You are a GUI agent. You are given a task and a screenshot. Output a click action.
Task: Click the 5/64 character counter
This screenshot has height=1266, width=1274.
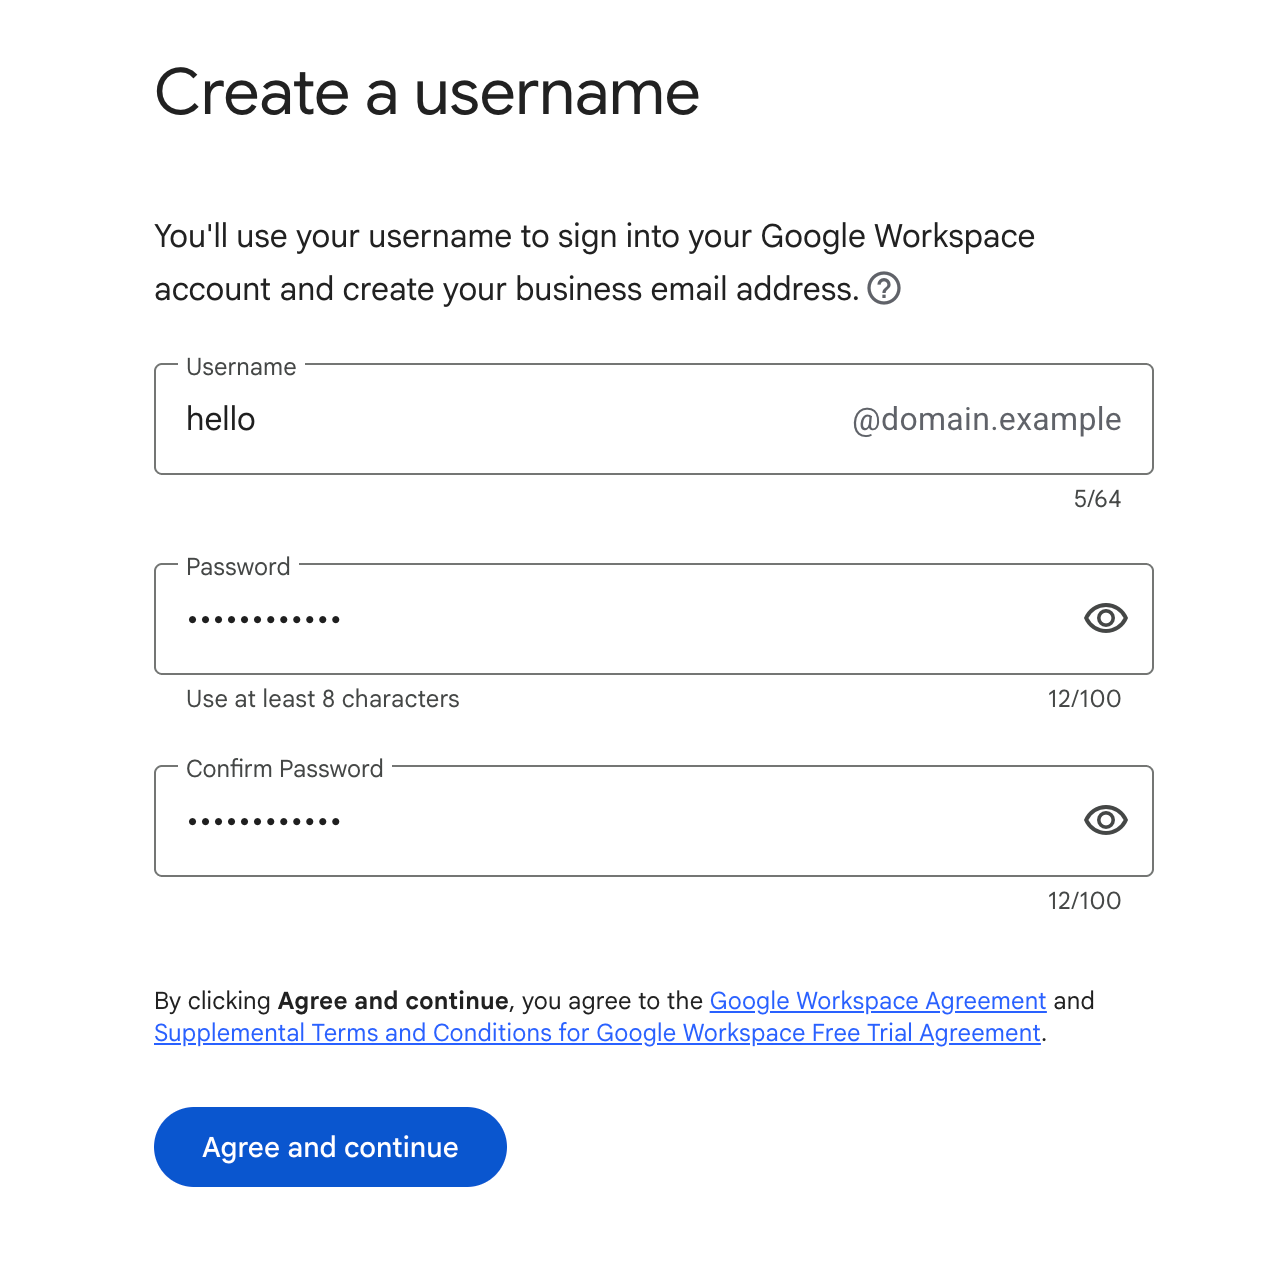point(1097,499)
